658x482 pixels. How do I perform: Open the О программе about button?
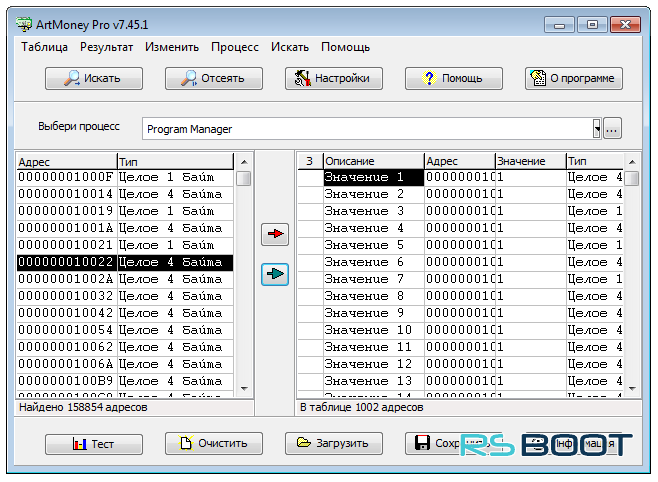click(574, 78)
